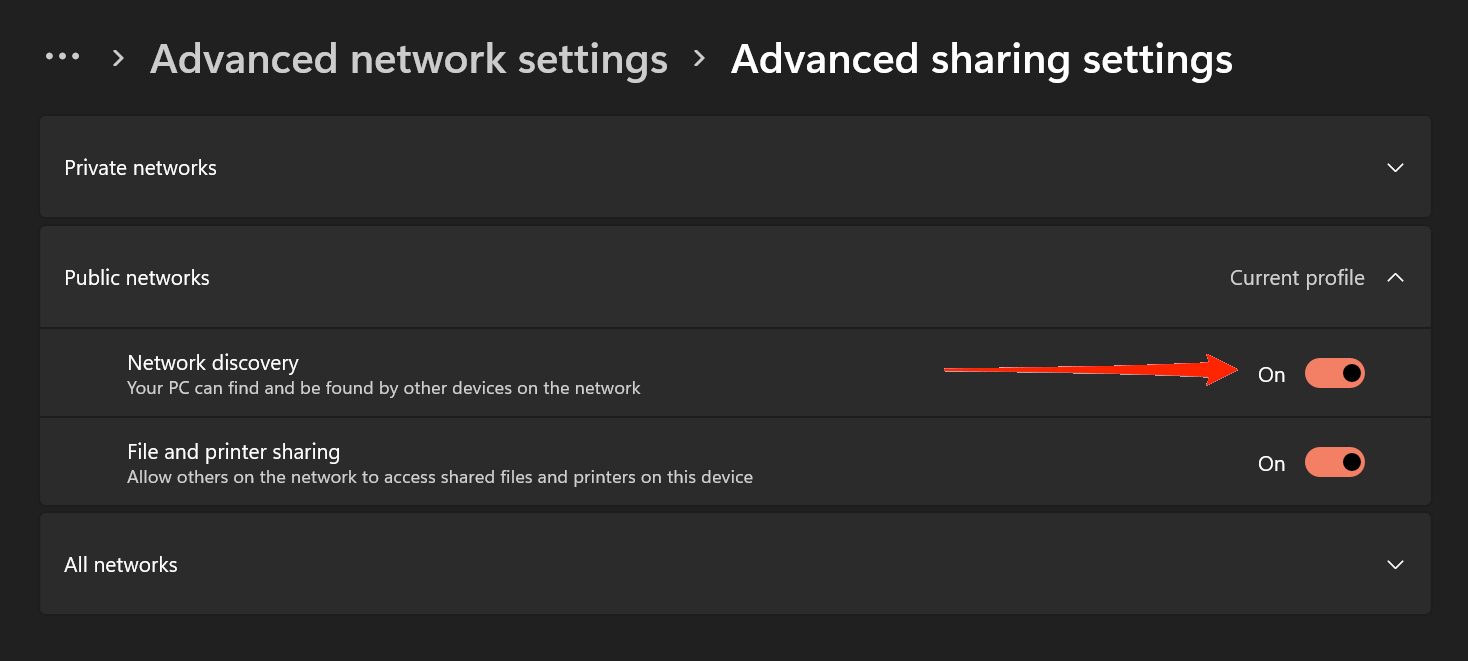Image resolution: width=1468 pixels, height=661 pixels.
Task: Select the Current profile label
Action: tap(1297, 277)
